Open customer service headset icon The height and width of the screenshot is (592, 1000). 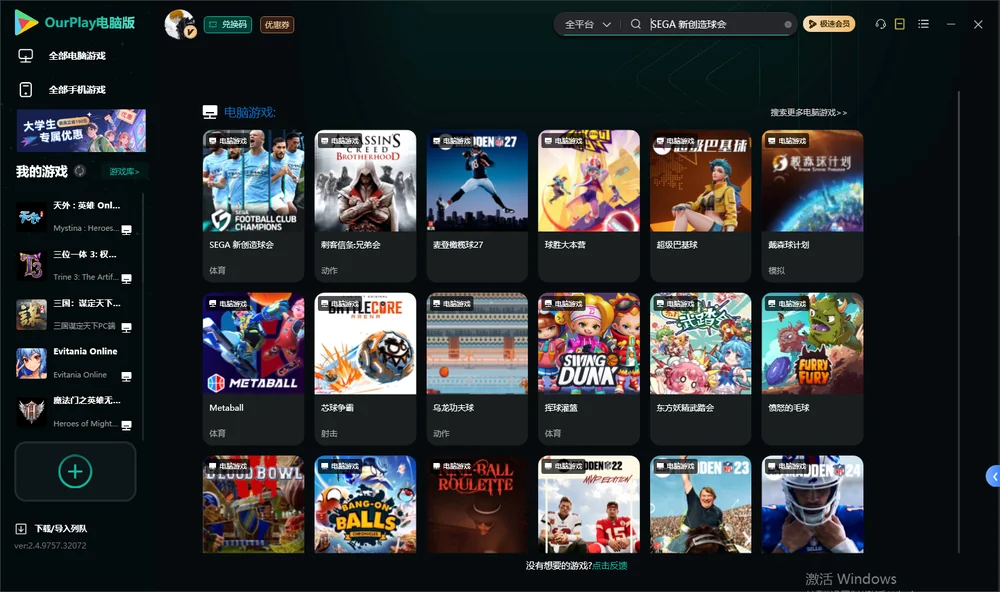(880, 24)
